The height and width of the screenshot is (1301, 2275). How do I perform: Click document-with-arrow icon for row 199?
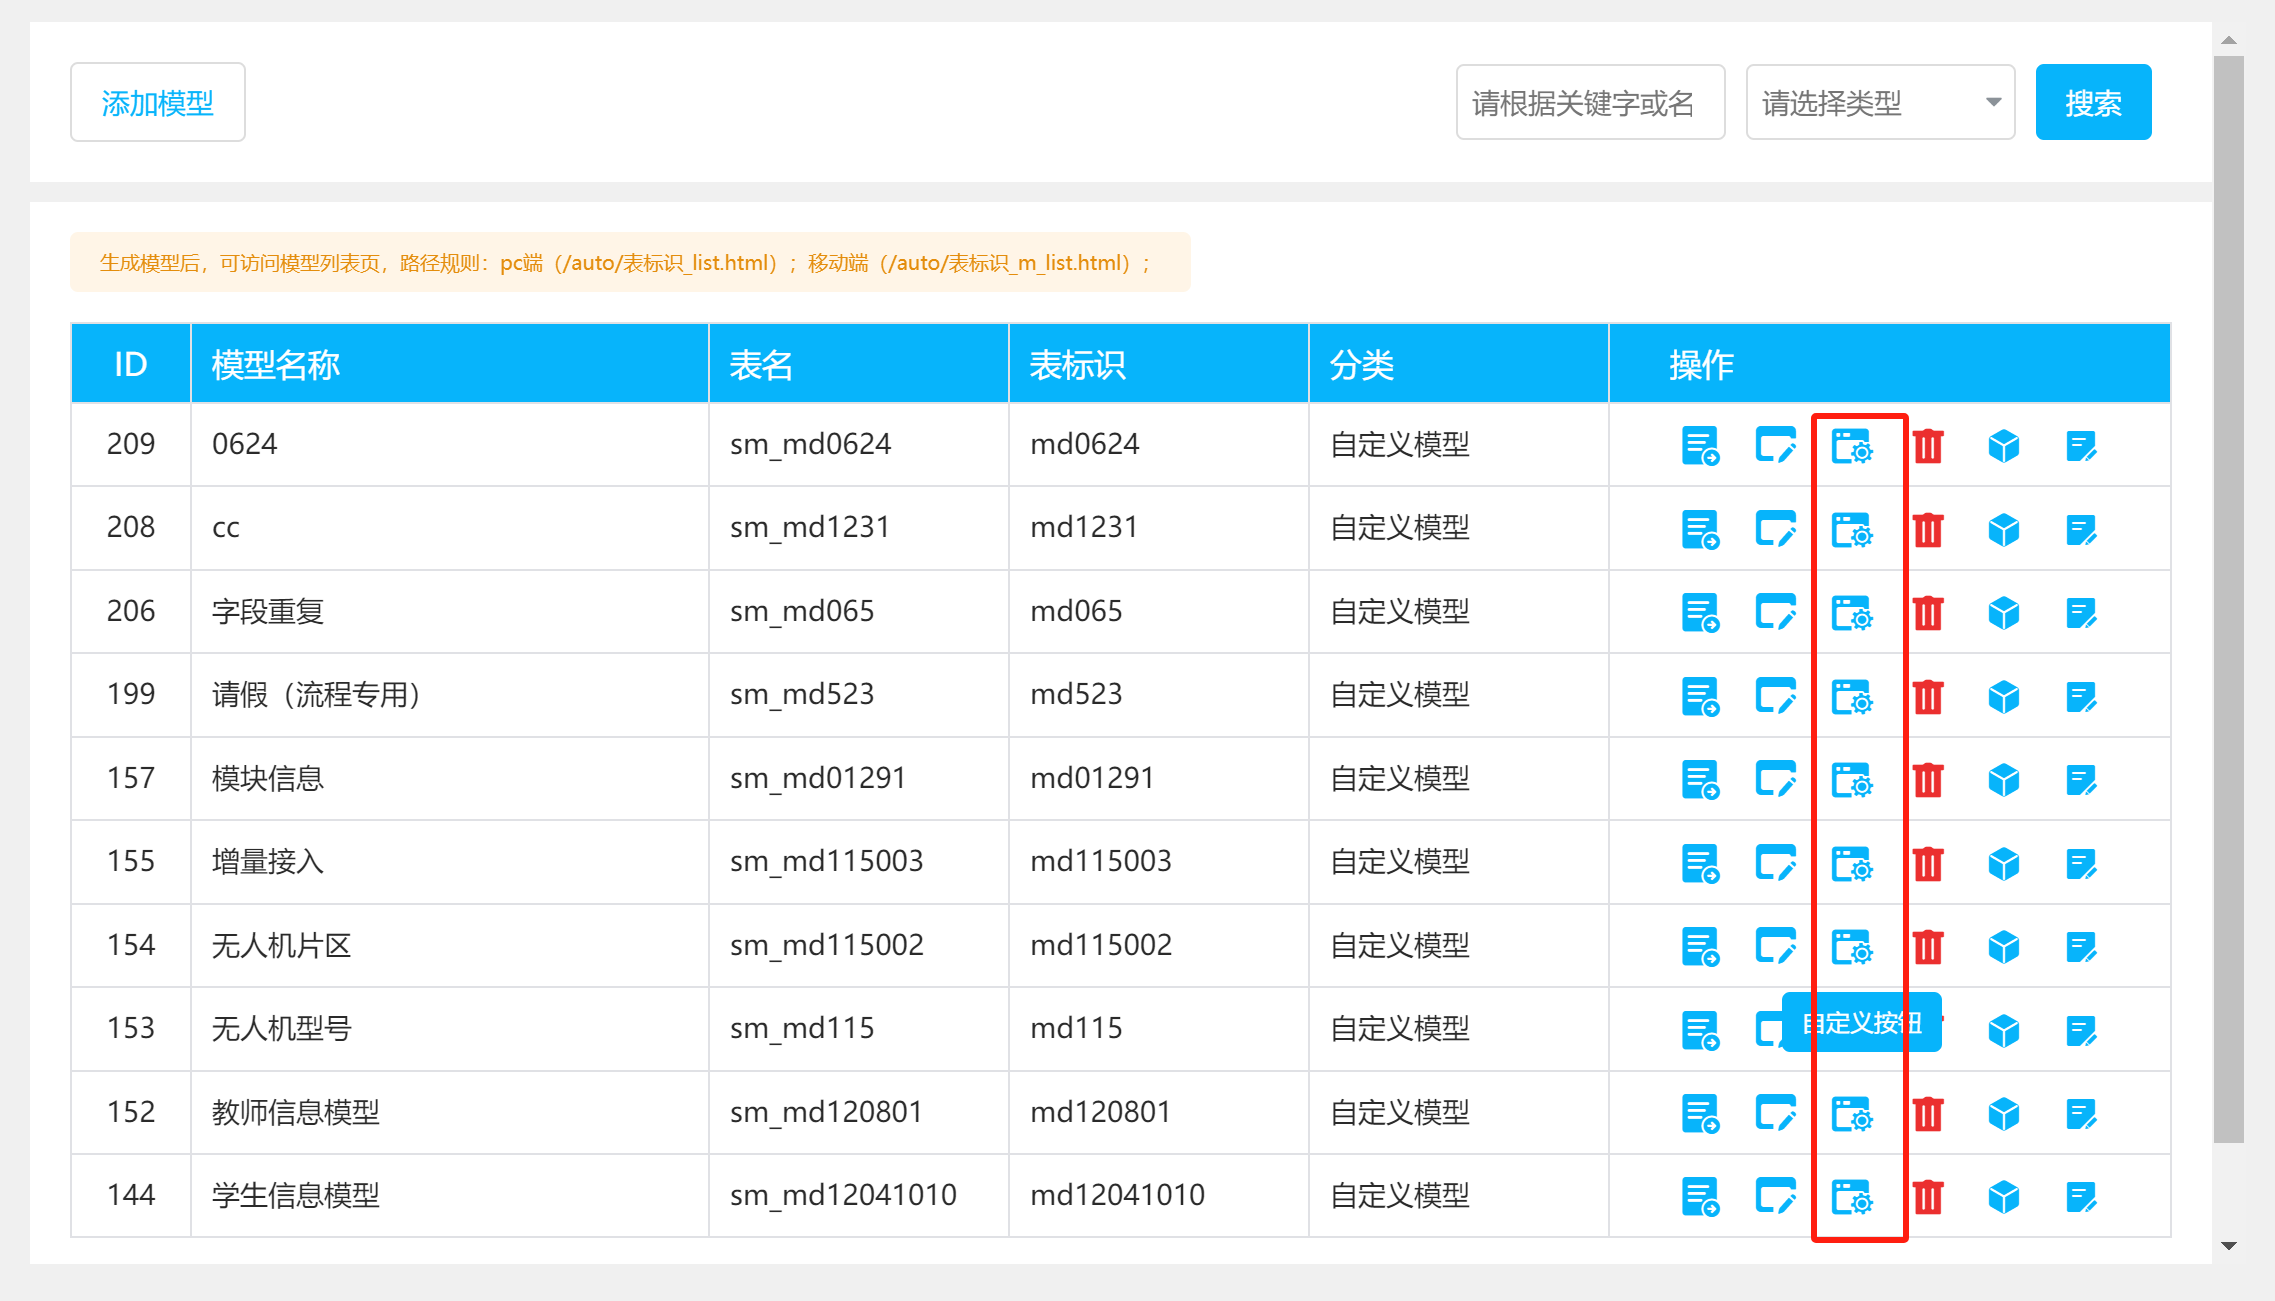(x=1700, y=697)
